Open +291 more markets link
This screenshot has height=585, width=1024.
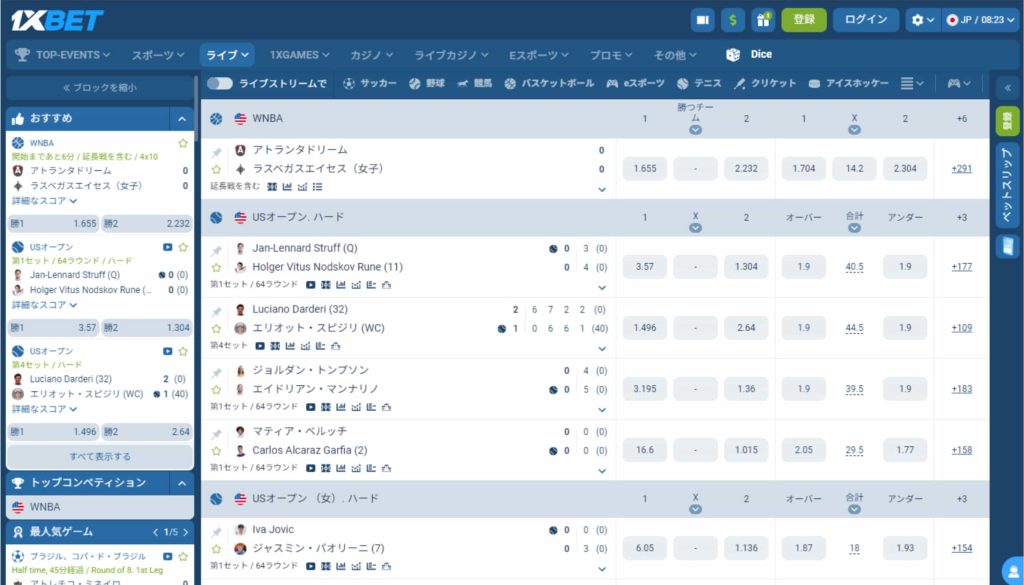pos(961,168)
